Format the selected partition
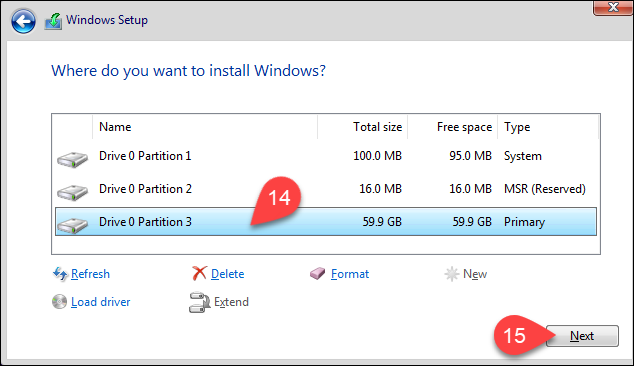The width and height of the screenshot is (634, 366). coord(350,274)
